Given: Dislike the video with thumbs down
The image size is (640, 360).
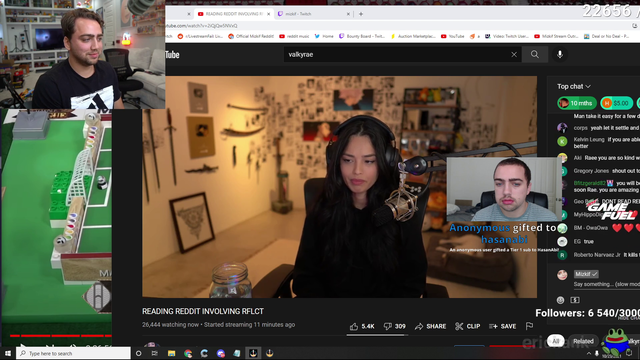Looking at the screenshot, I should point(394,326).
